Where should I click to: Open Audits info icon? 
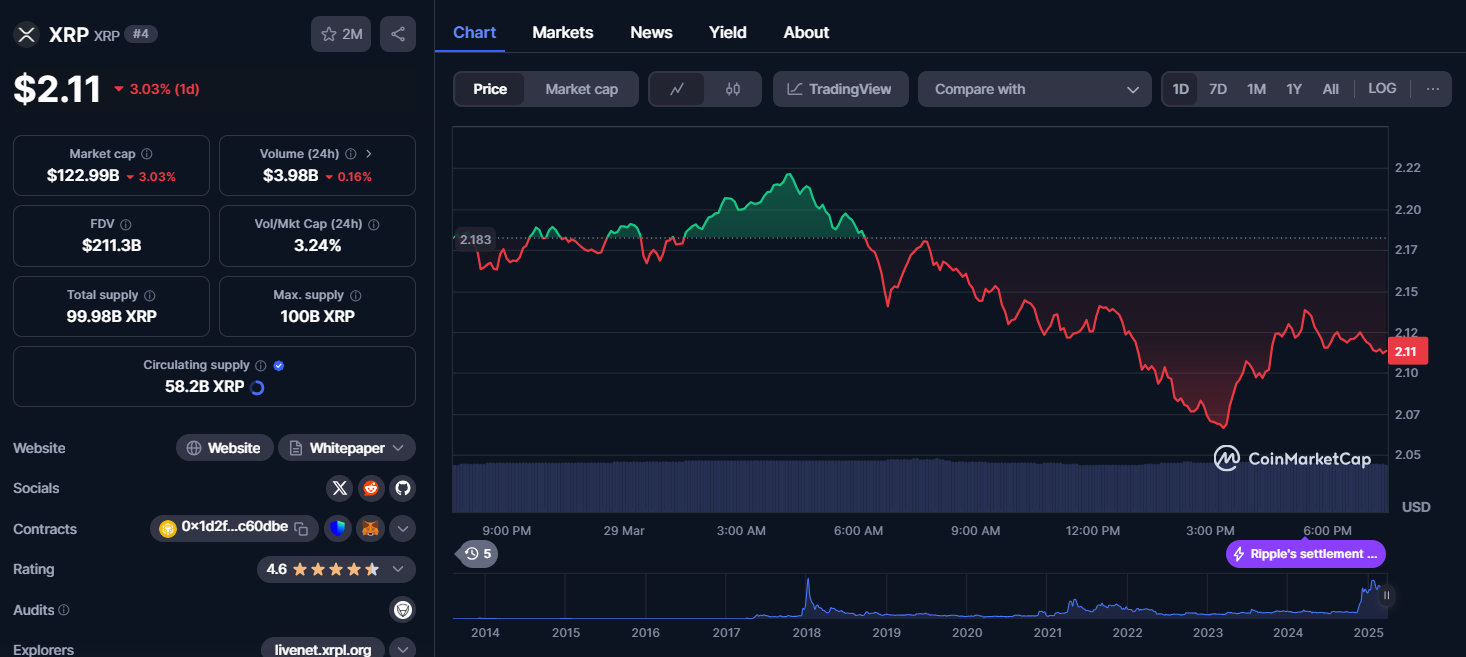click(x=64, y=610)
